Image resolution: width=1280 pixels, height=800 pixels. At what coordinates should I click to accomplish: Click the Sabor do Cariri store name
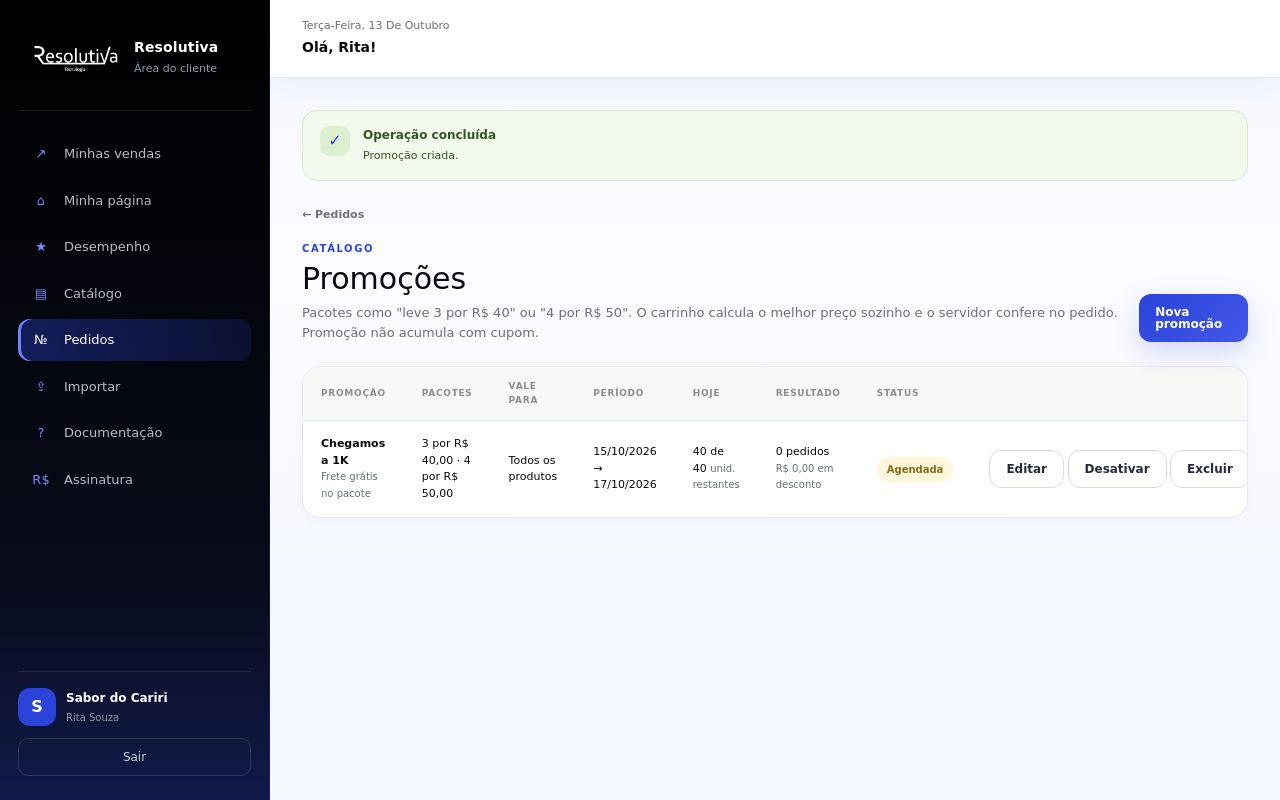coord(117,698)
